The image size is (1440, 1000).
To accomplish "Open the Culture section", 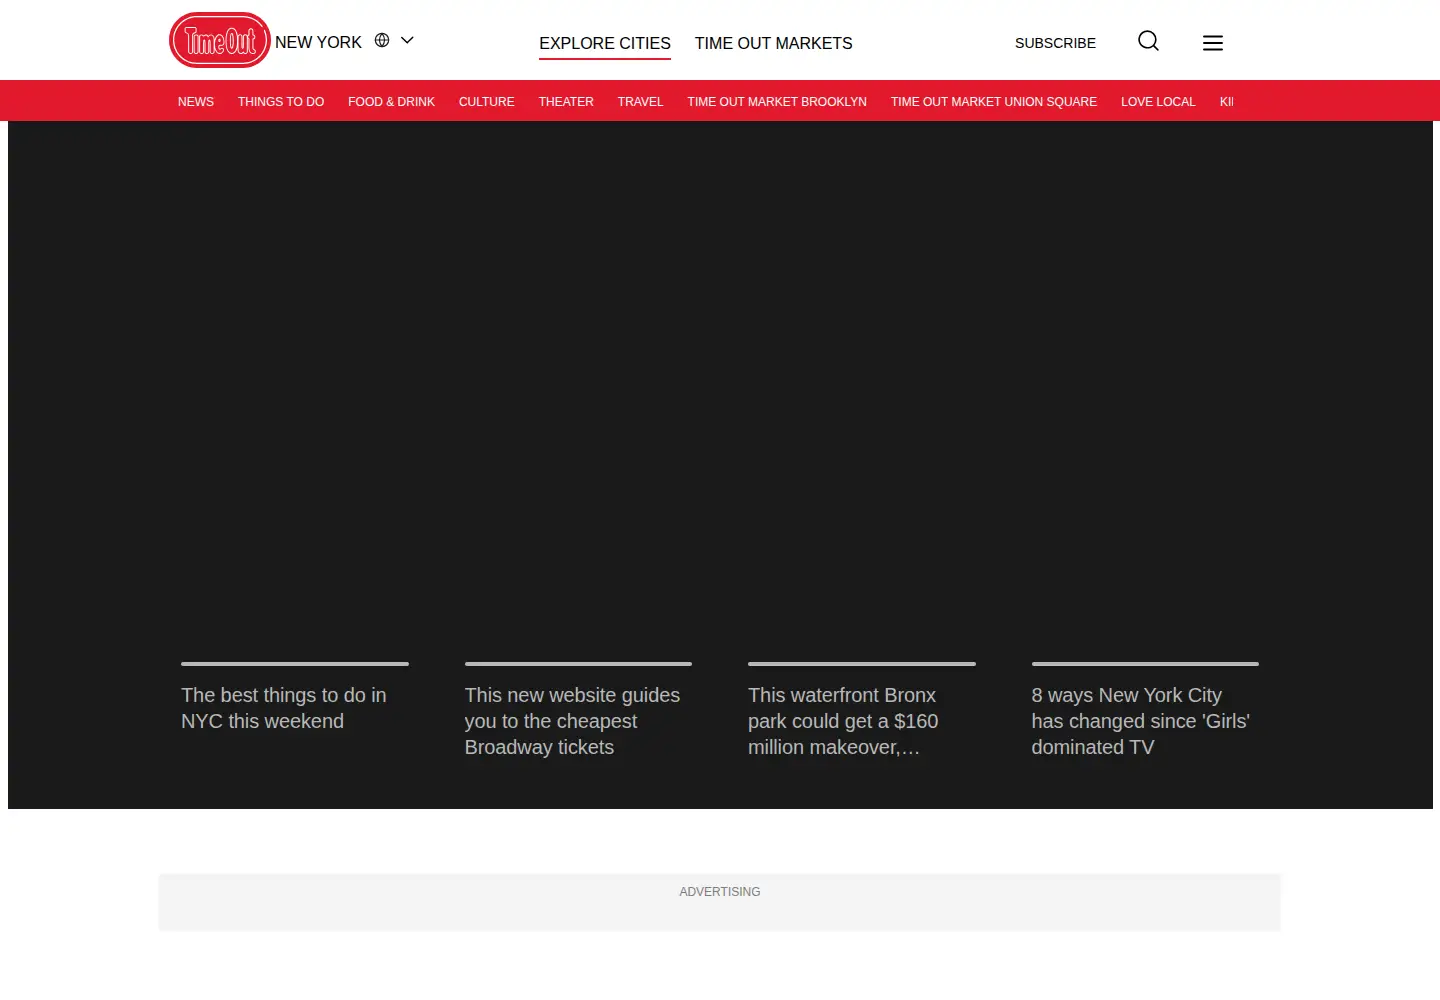I will coord(487,102).
